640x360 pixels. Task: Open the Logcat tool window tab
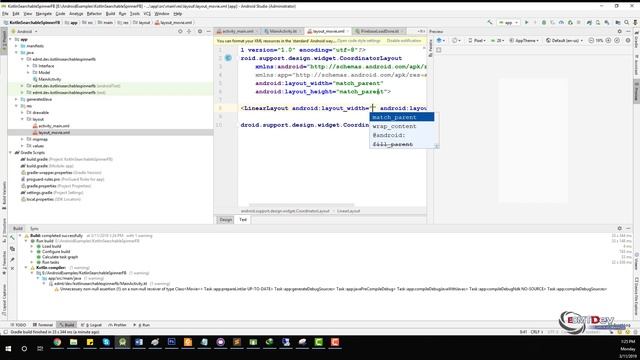(x=91, y=325)
